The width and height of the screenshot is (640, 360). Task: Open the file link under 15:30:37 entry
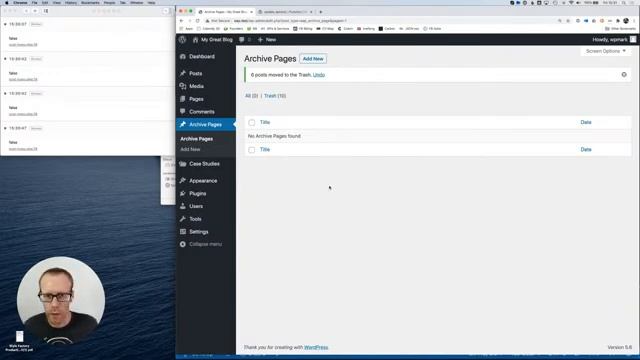click(23, 44)
